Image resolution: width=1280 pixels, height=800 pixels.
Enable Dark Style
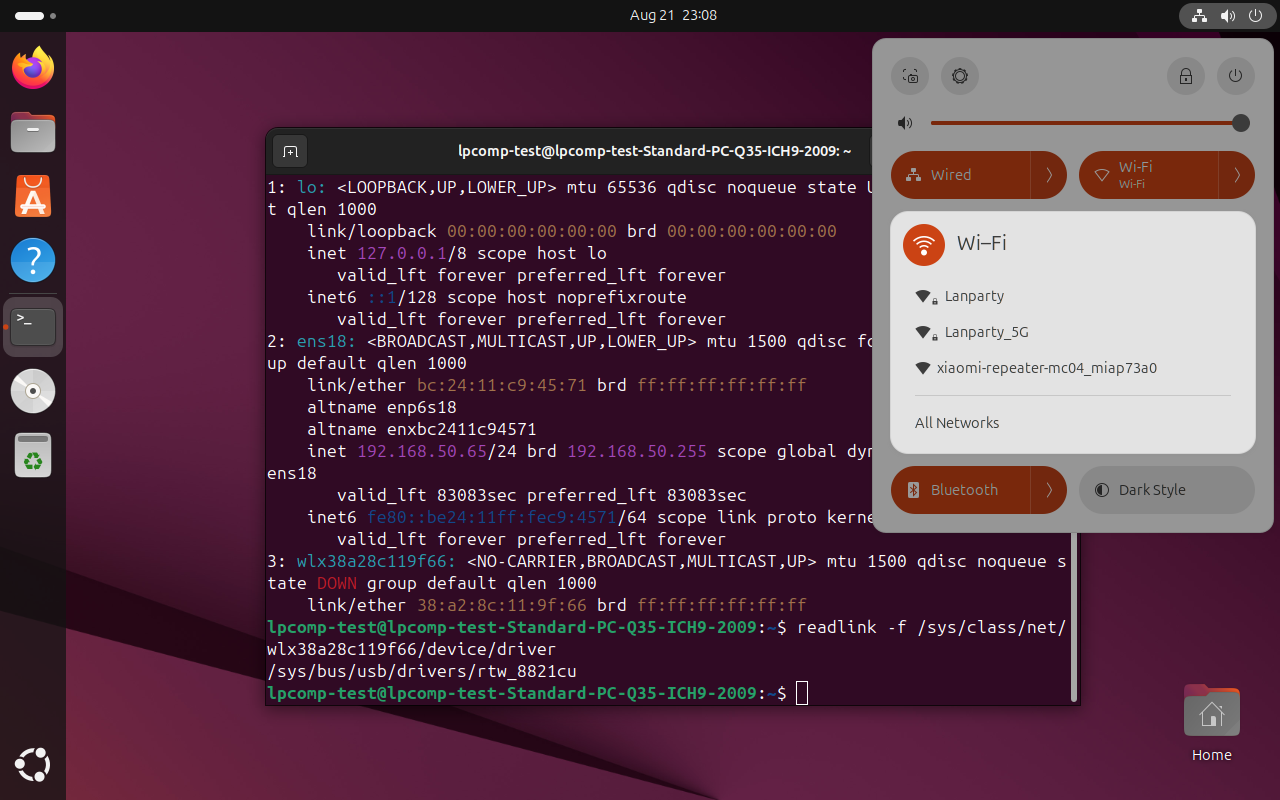(1167, 490)
